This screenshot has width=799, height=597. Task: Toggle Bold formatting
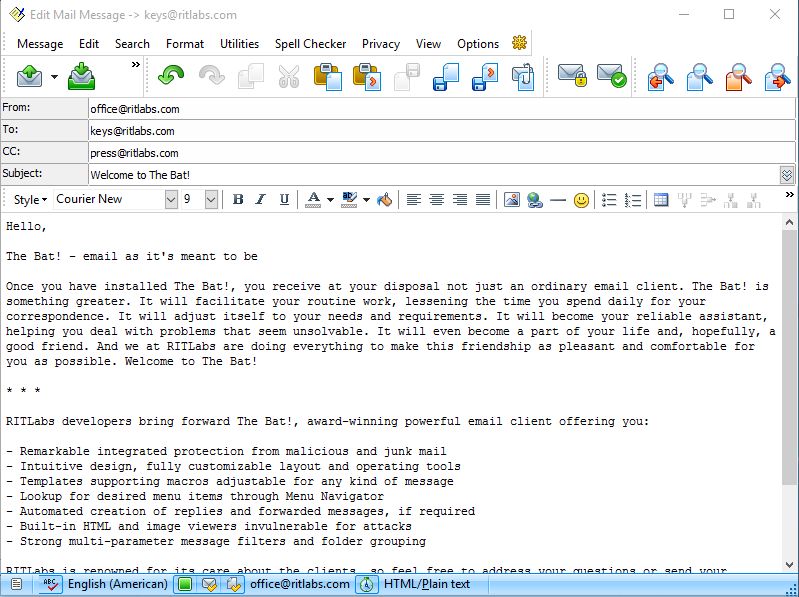coord(237,199)
